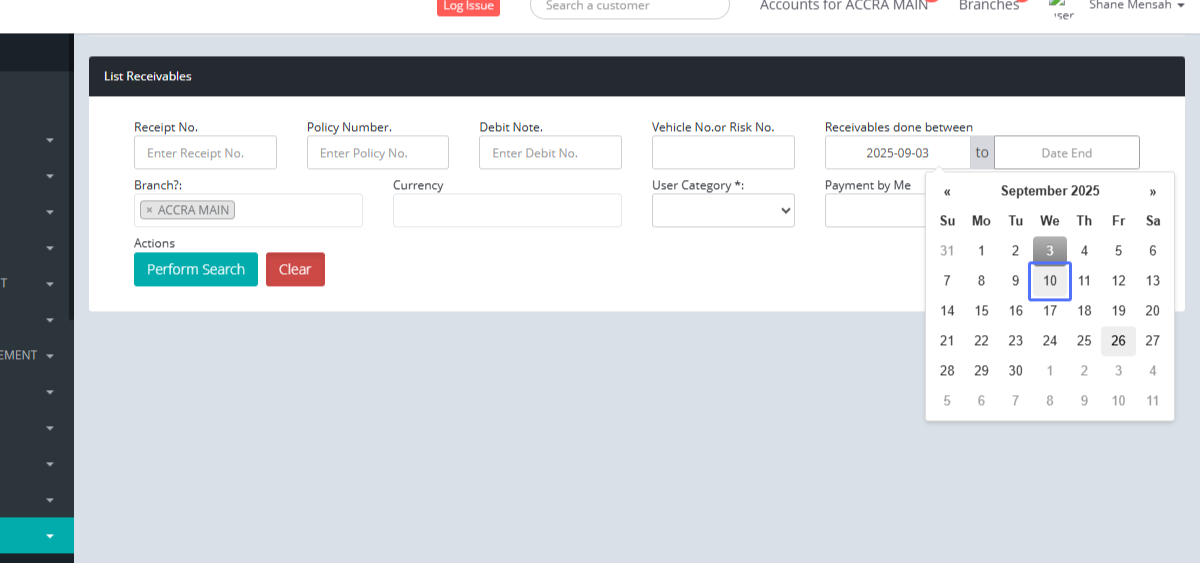Click the red Clear button

tap(295, 269)
